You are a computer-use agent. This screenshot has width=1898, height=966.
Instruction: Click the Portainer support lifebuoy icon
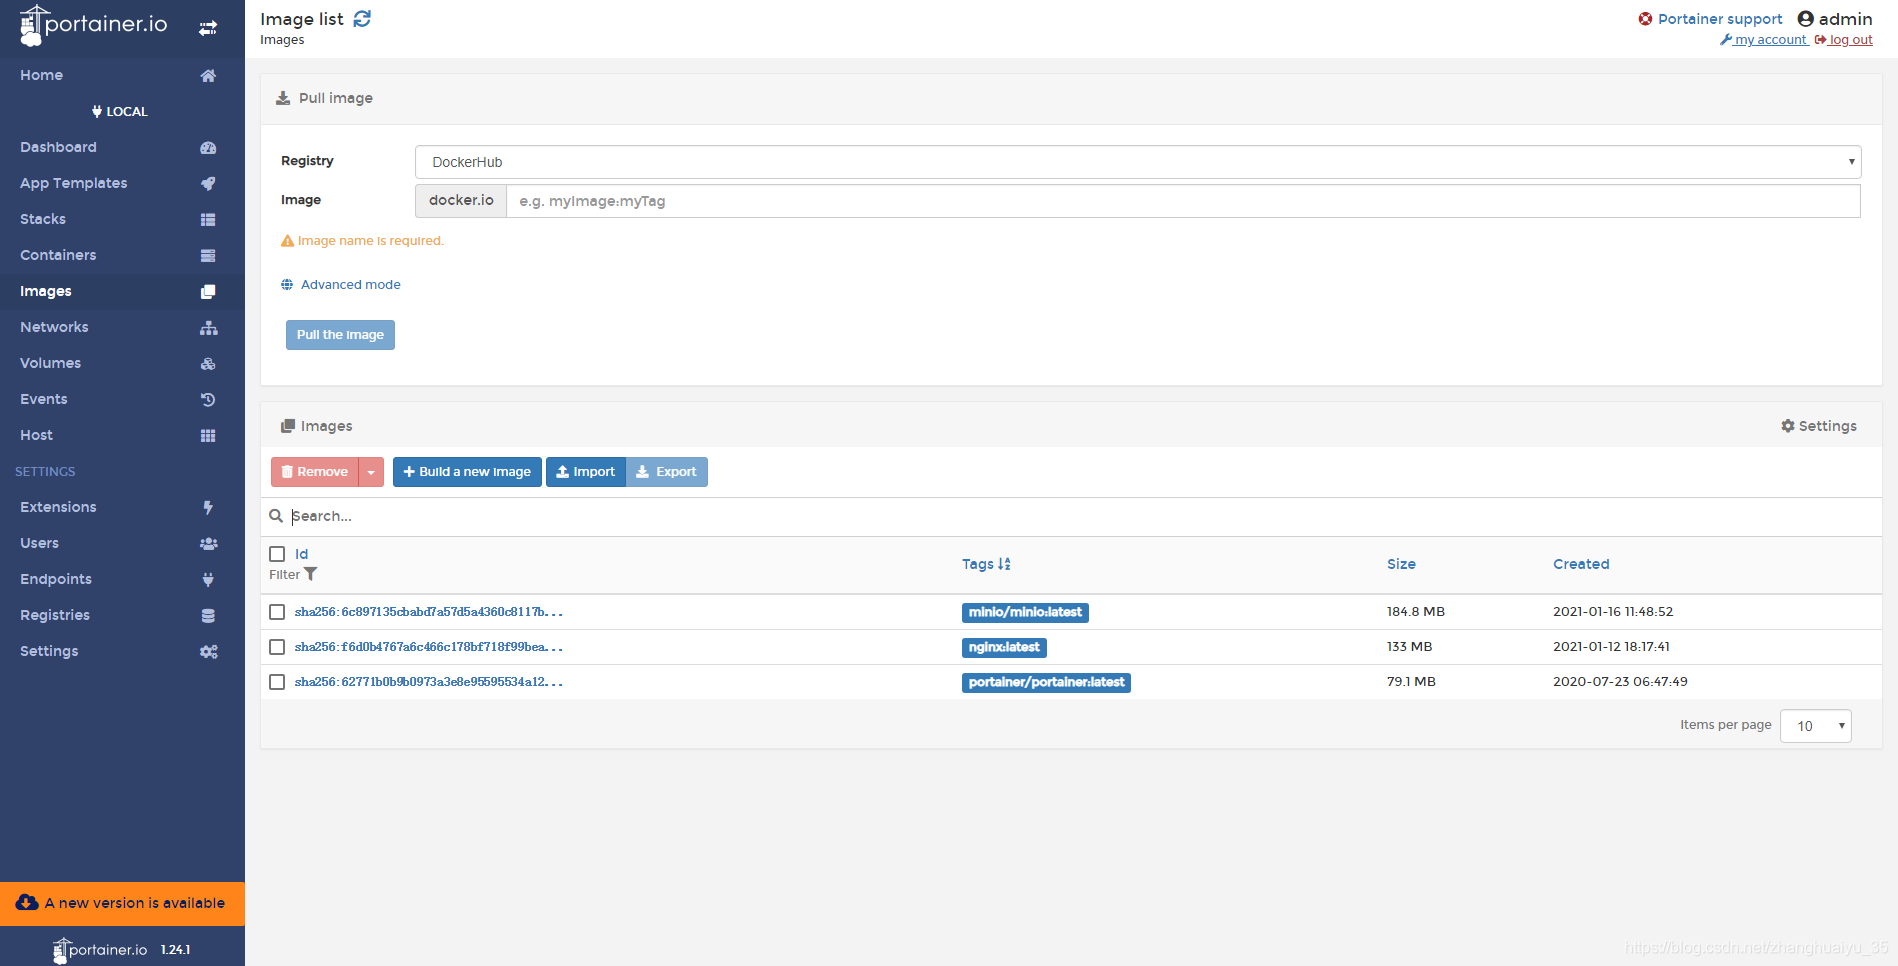[x=1645, y=19]
